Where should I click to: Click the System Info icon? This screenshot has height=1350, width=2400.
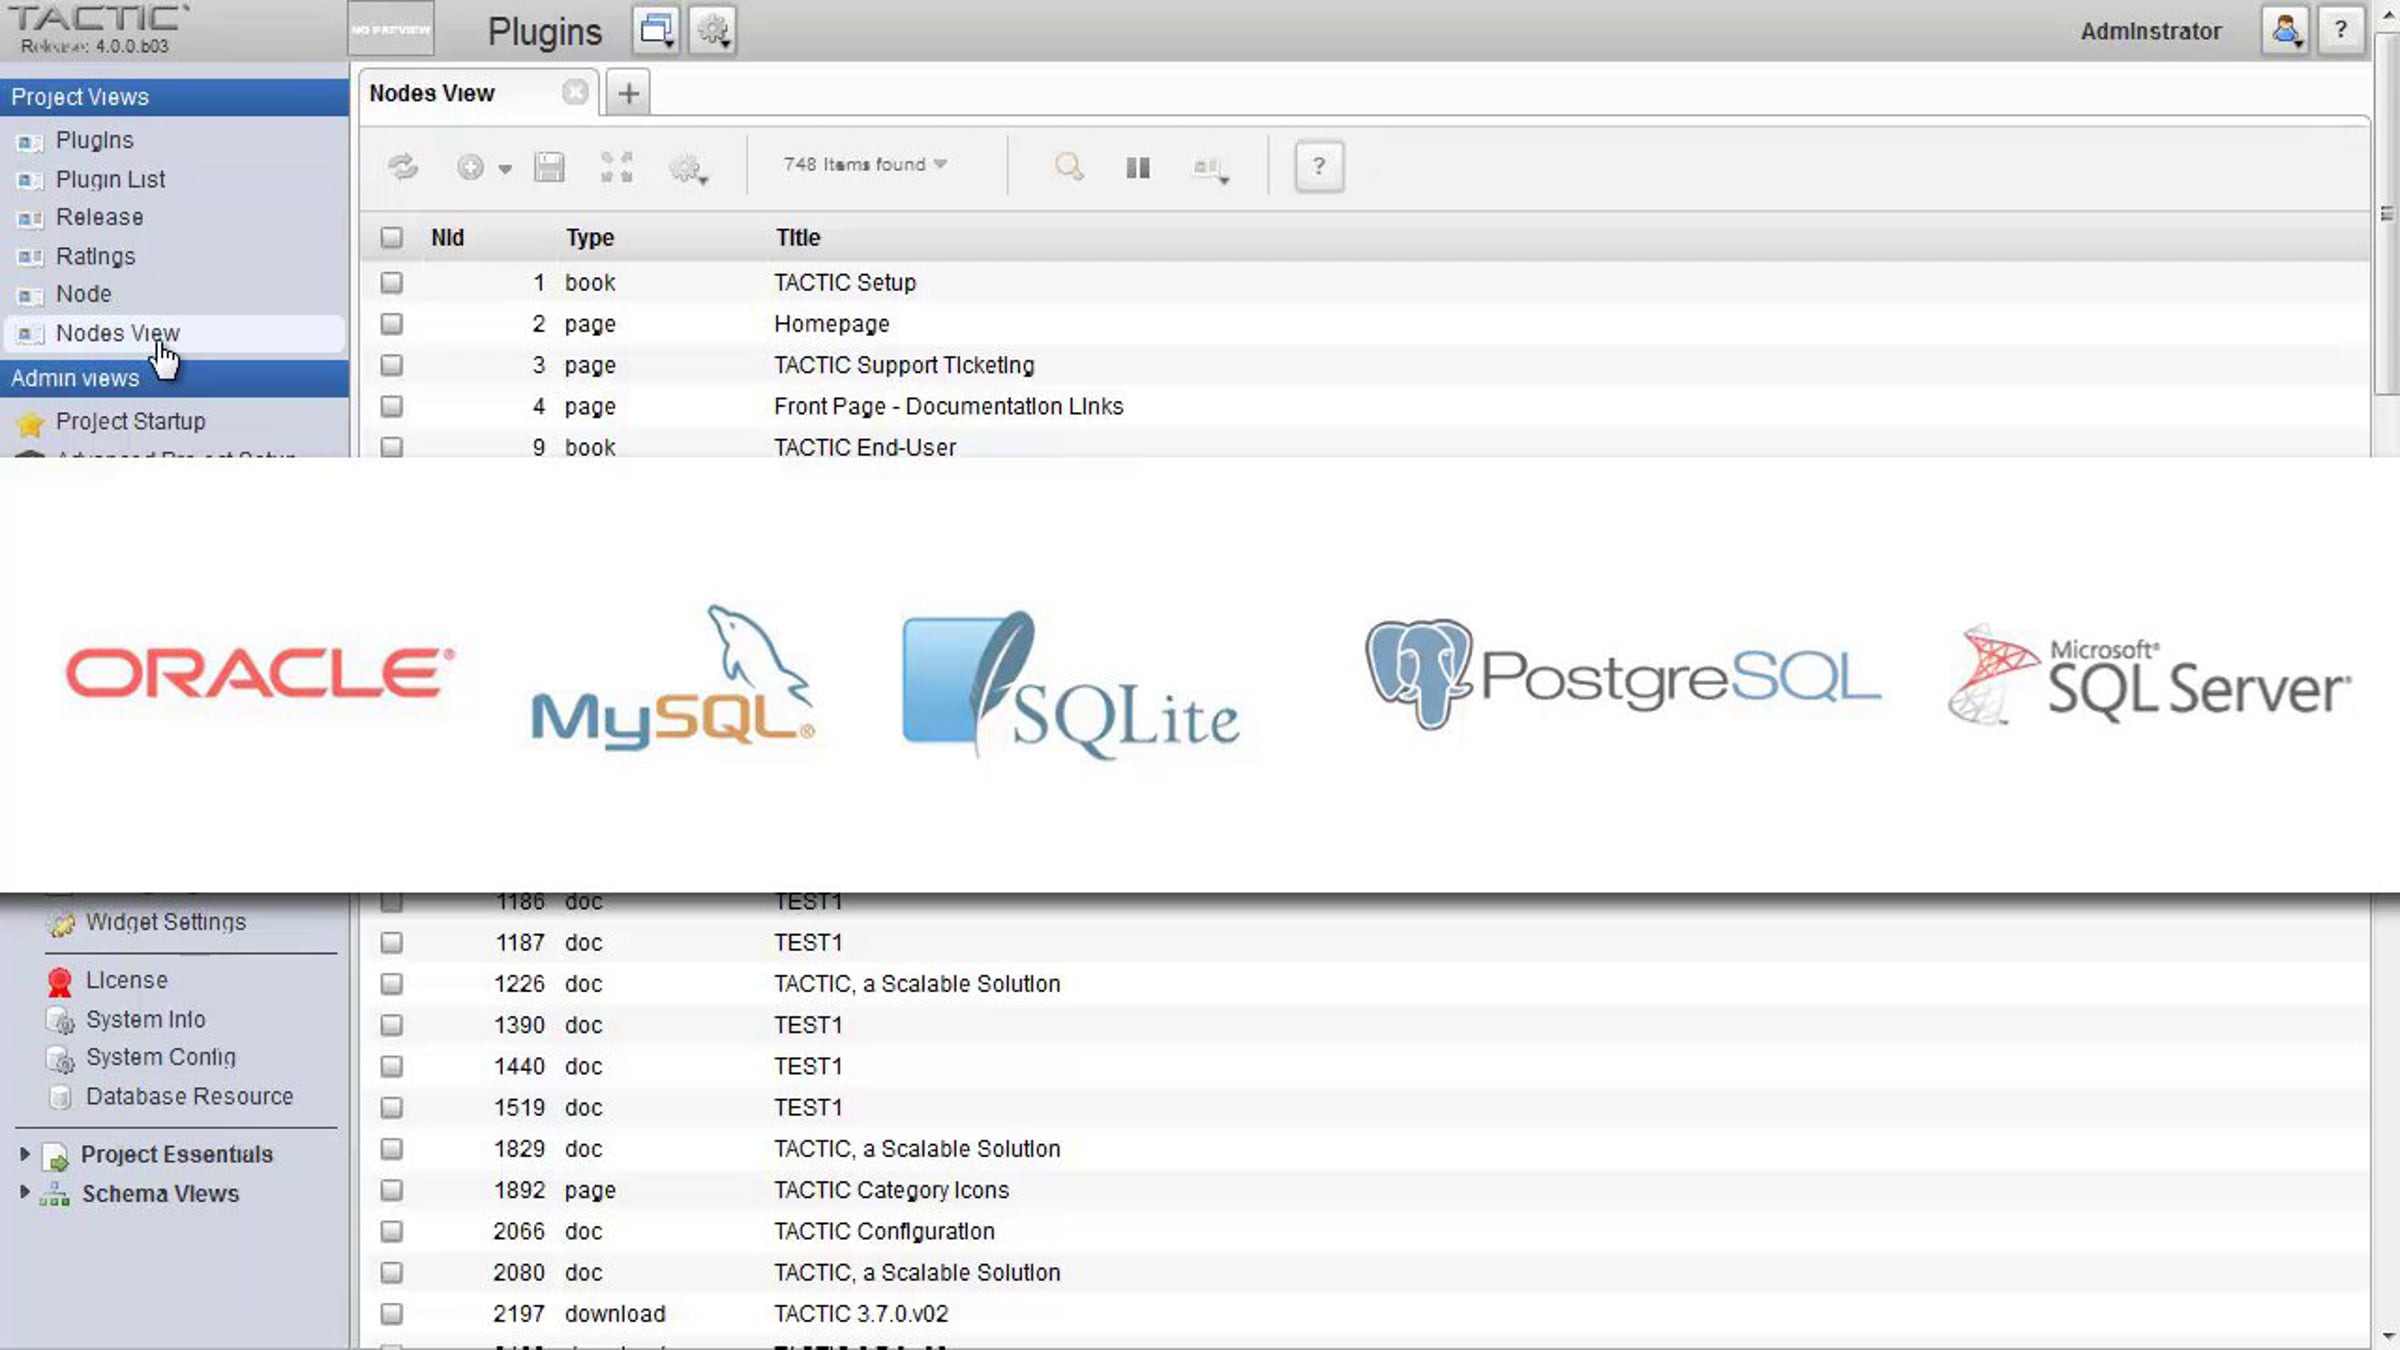click(x=61, y=1021)
